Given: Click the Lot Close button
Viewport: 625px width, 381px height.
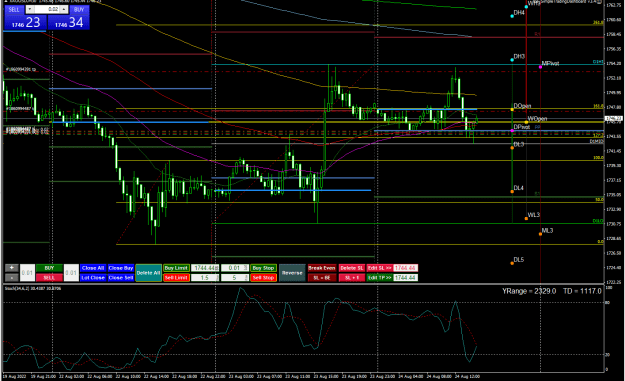Looking at the screenshot, I should [x=93, y=277].
